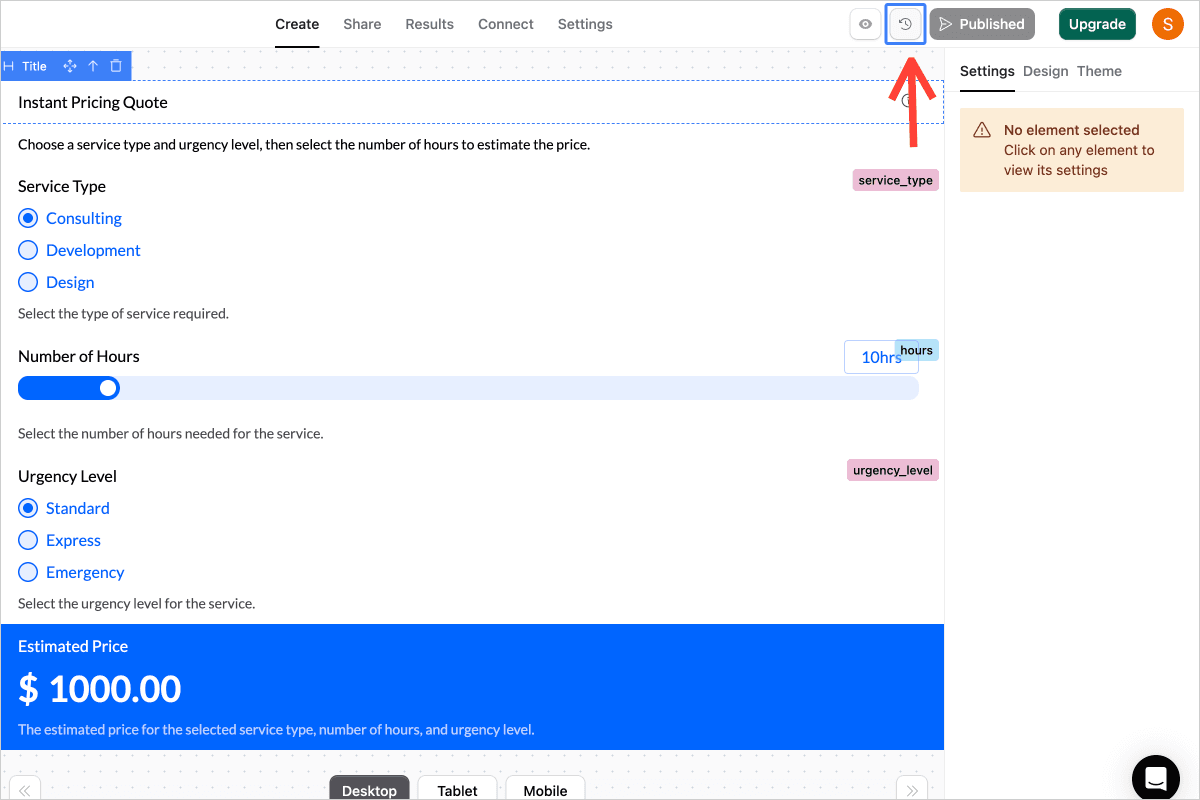Click 'Select the urgency level for the service.' hint
1200x800 pixels.
137,603
